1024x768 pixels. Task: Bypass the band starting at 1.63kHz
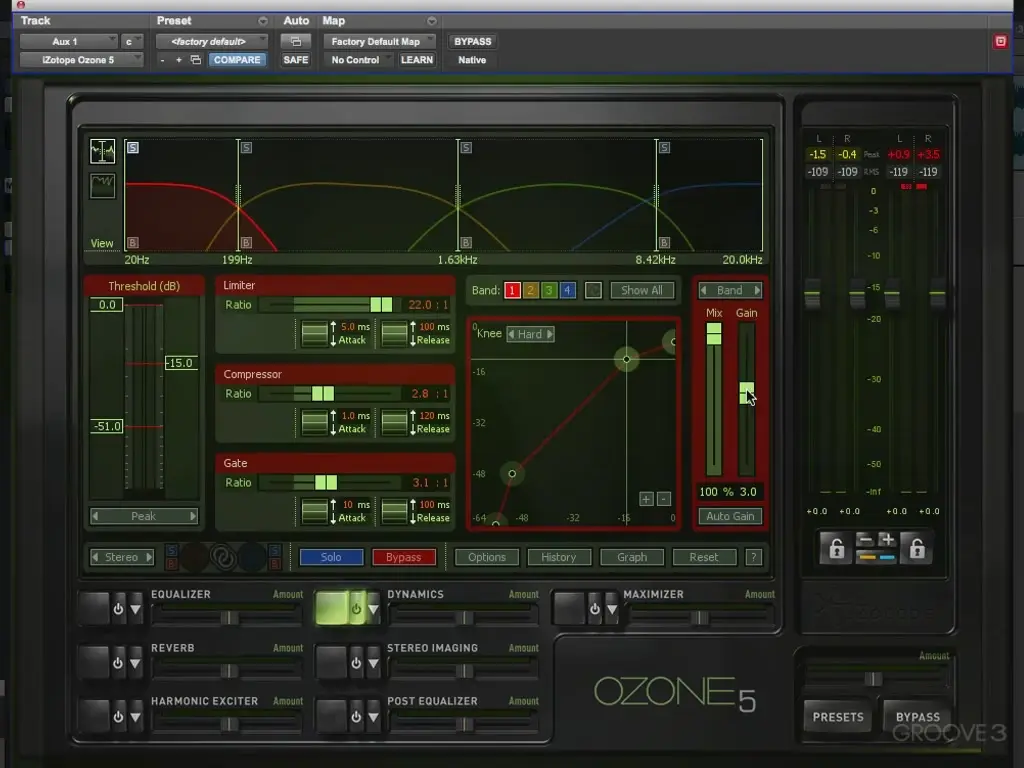point(466,242)
